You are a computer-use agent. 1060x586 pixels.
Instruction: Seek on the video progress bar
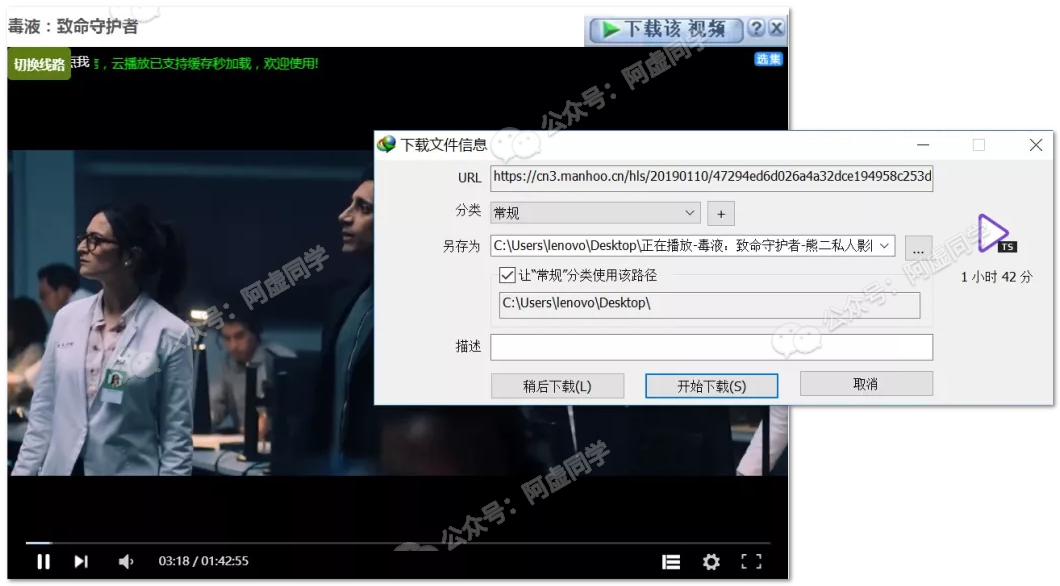(x=398, y=543)
